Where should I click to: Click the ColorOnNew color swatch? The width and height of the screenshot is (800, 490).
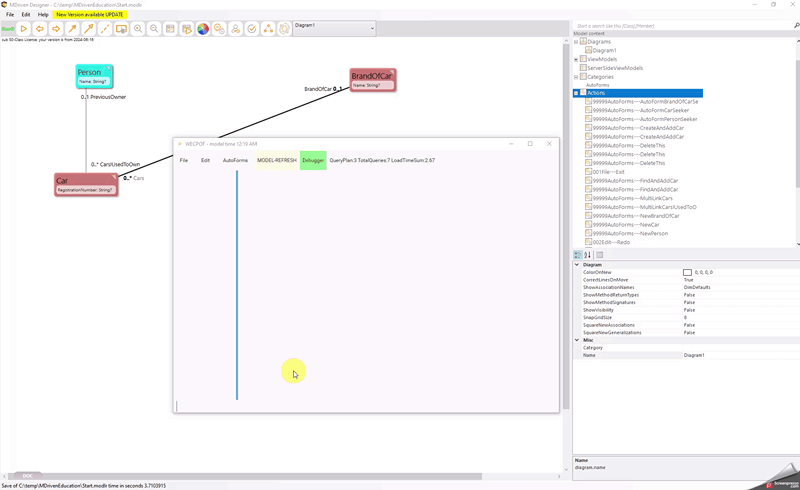[x=688, y=272]
